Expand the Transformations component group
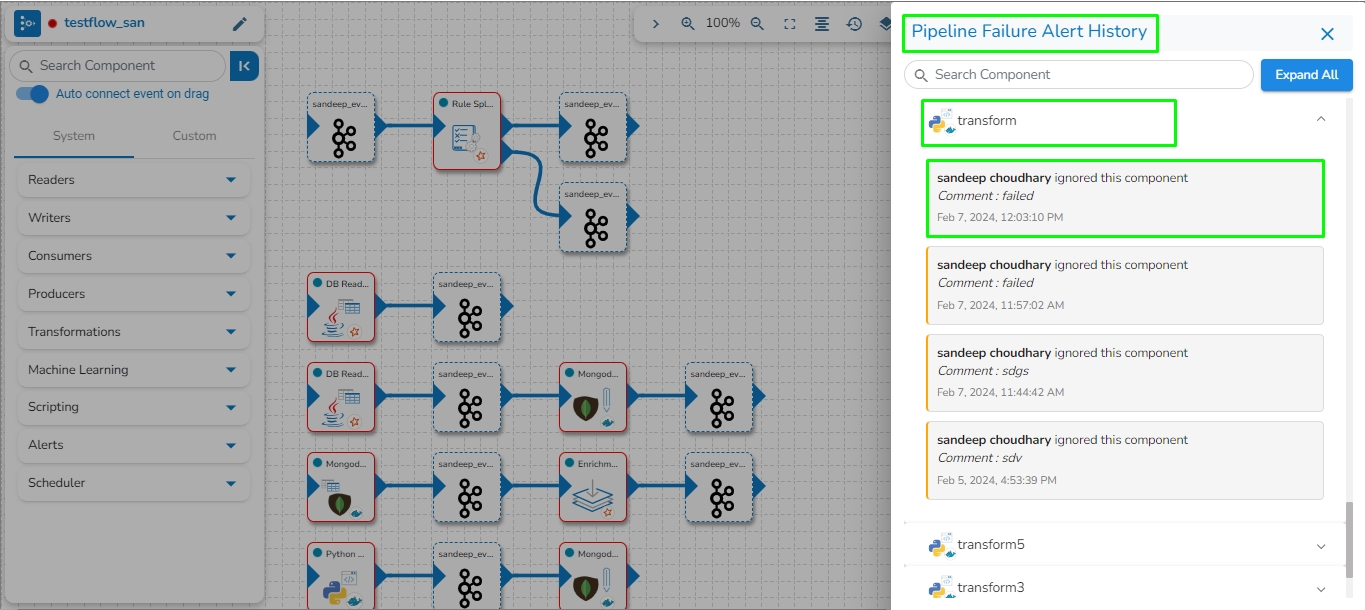This screenshot has width=1365, height=610. [134, 332]
